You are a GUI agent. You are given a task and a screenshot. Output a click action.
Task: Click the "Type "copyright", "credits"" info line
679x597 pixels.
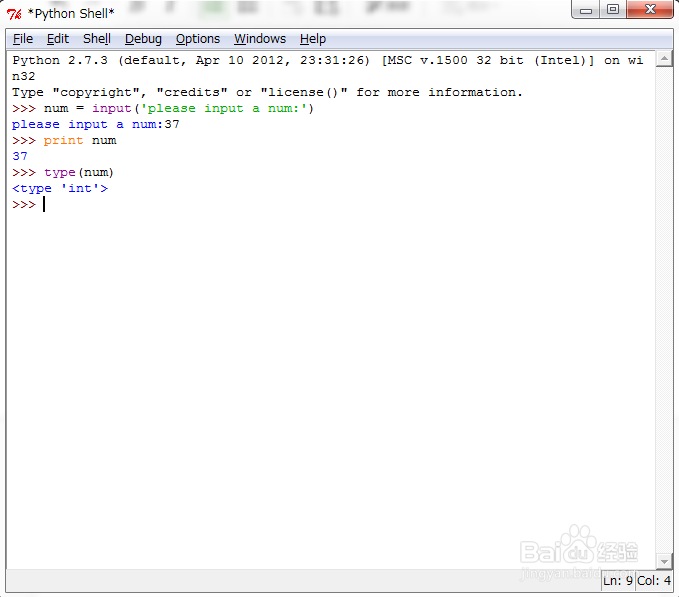pyautogui.click(x=267, y=93)
